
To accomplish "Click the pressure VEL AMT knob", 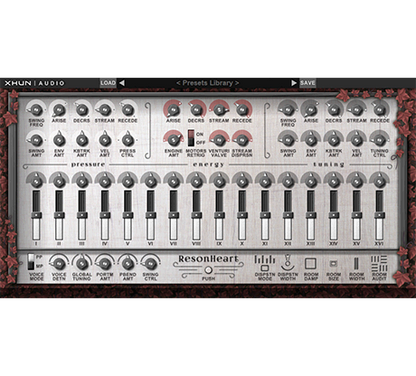I will coord(105,140).
